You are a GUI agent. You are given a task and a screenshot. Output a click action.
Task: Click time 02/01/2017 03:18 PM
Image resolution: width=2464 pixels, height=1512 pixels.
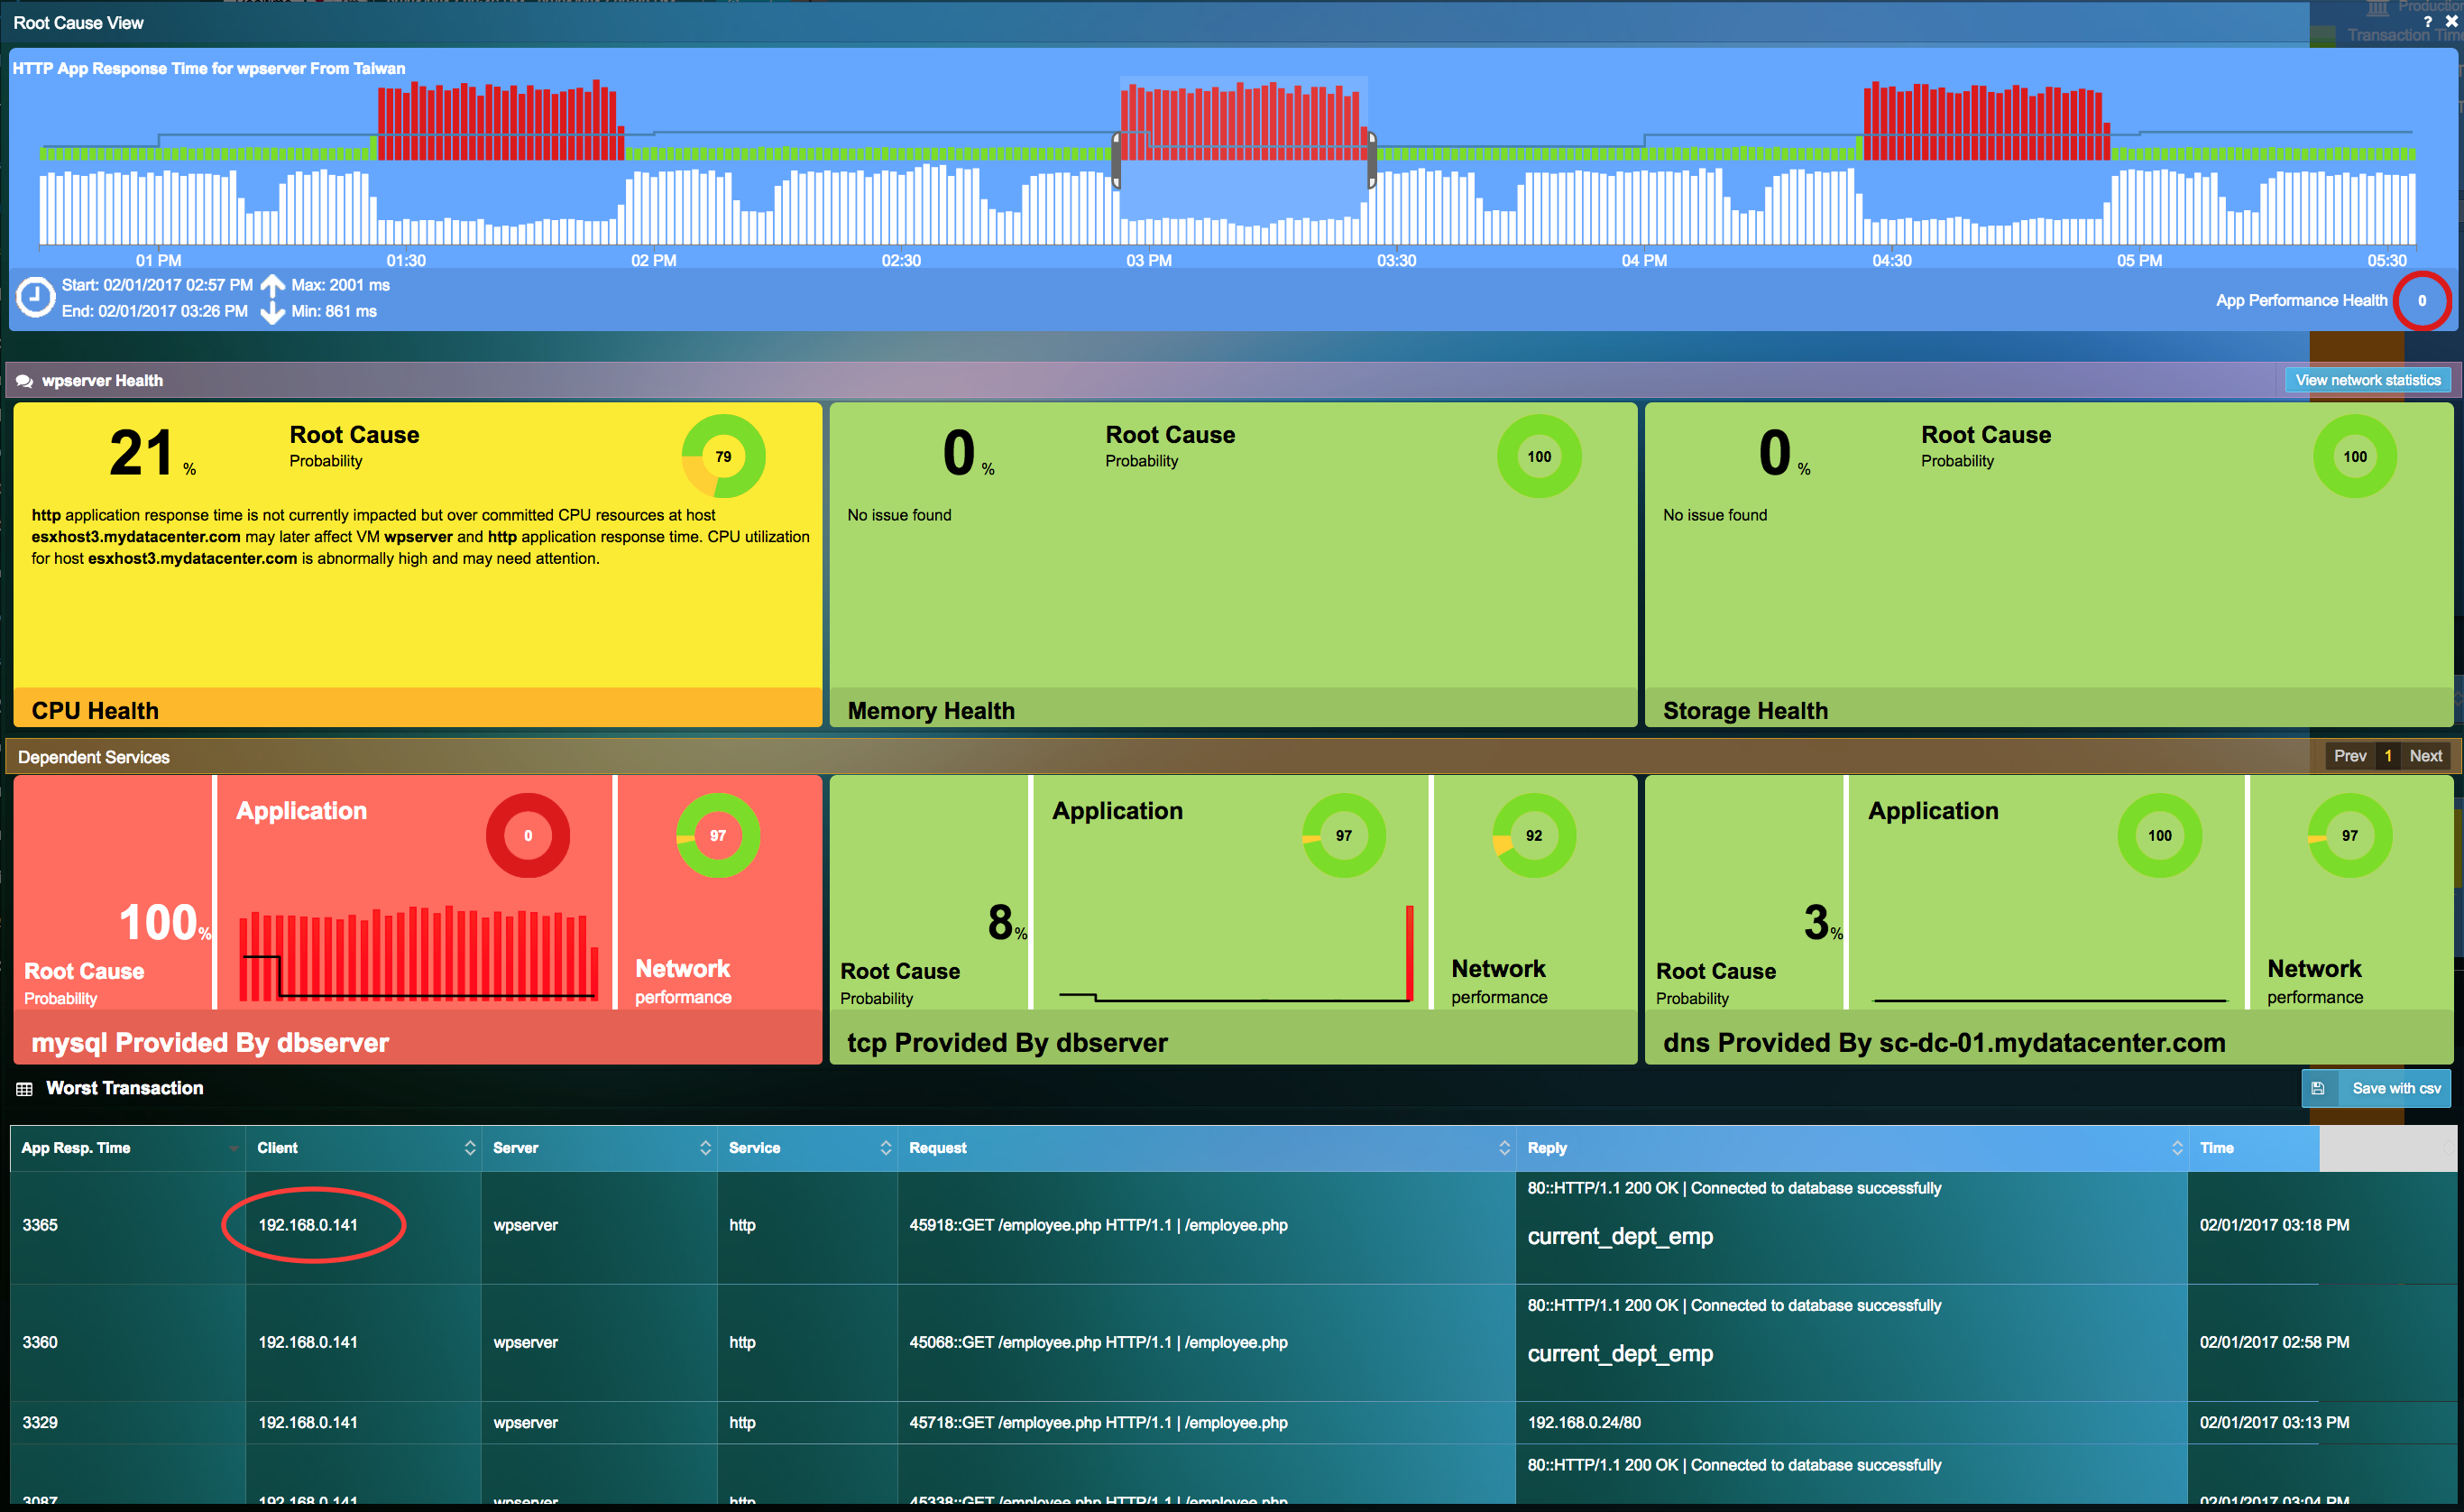pyautogui.click(x=2274, y=1225)
